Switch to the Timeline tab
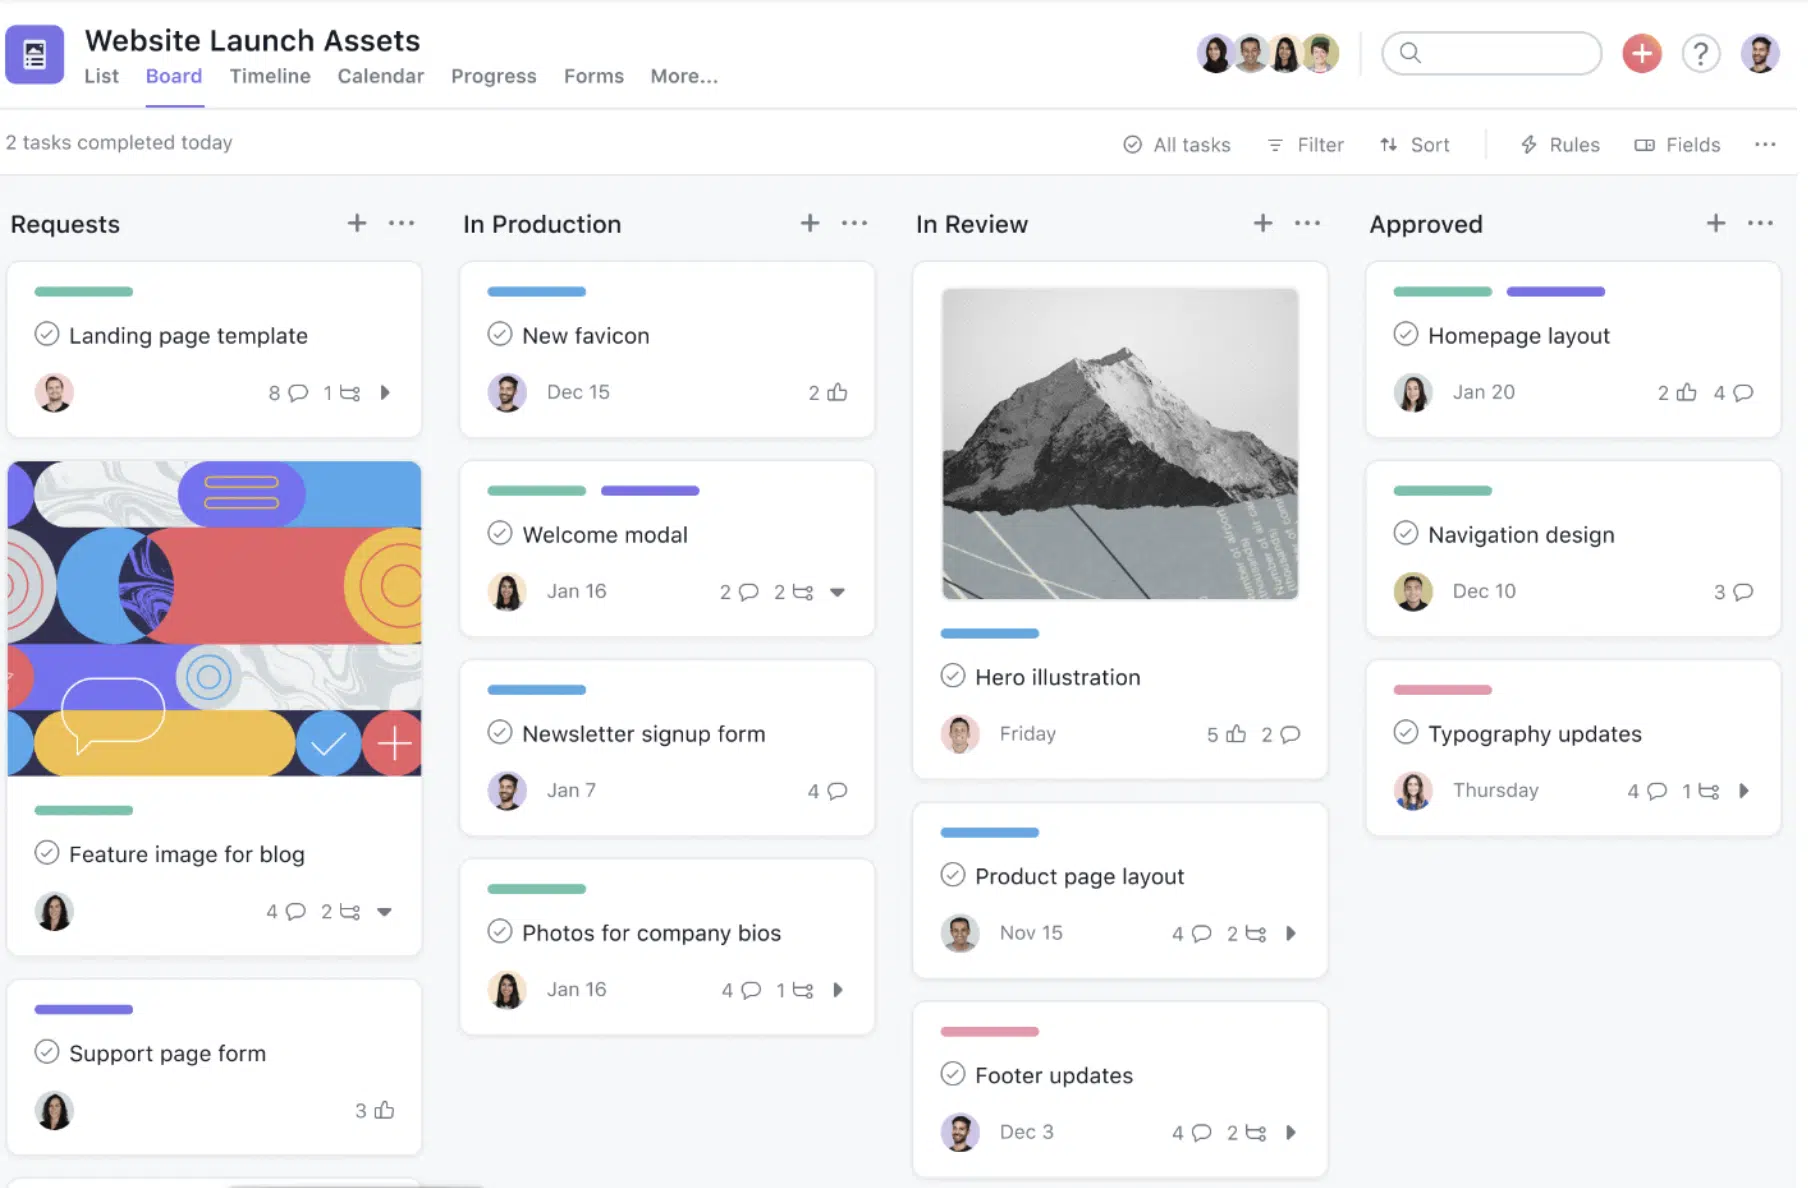This screenshot has width=1808, height=1188. pyautogui.click(x=270, y=76)
